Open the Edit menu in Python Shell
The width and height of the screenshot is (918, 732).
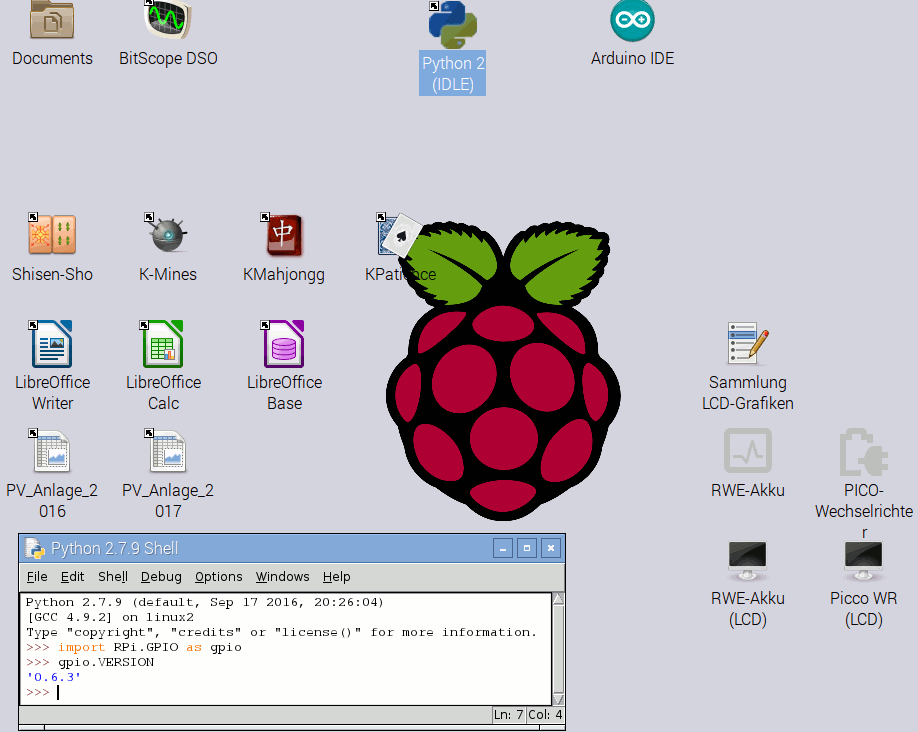pos(72,577)
